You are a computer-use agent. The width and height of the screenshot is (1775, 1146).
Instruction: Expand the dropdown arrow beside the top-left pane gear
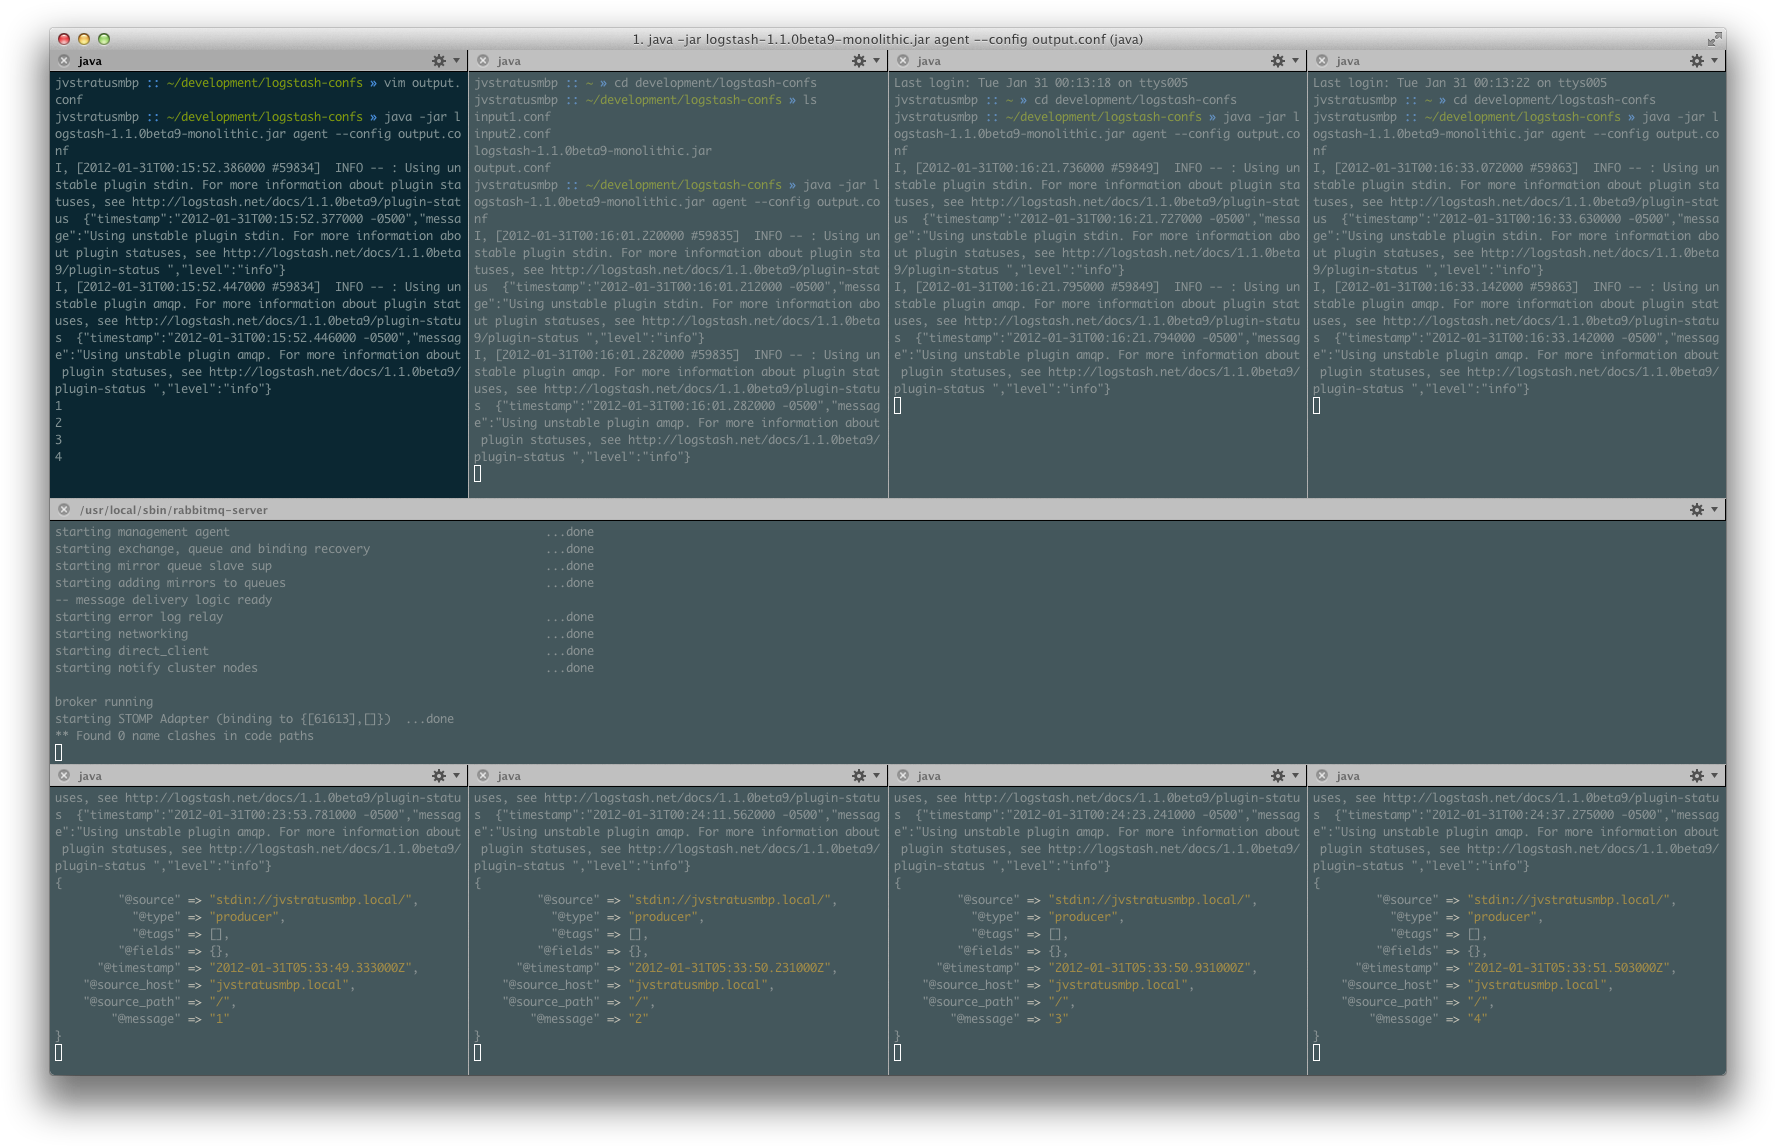[456, 60]
